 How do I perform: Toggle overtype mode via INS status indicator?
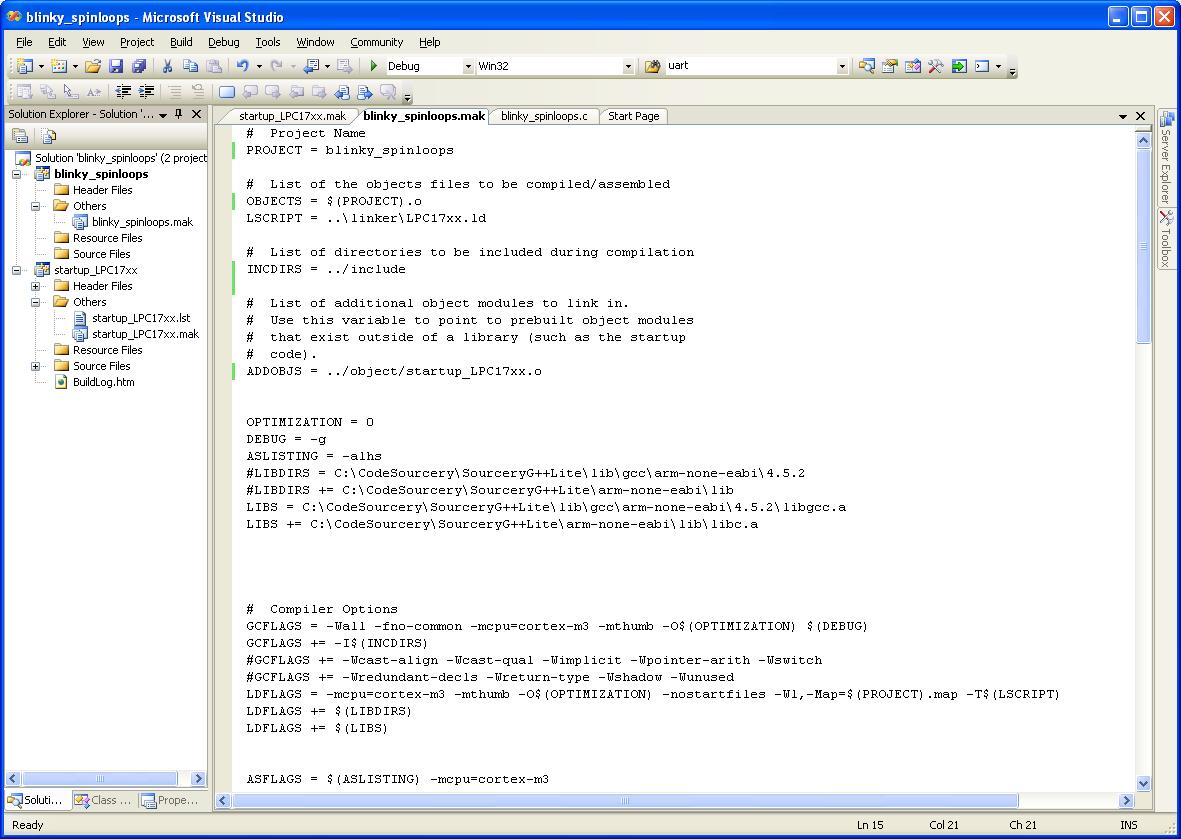point(1127,825)
